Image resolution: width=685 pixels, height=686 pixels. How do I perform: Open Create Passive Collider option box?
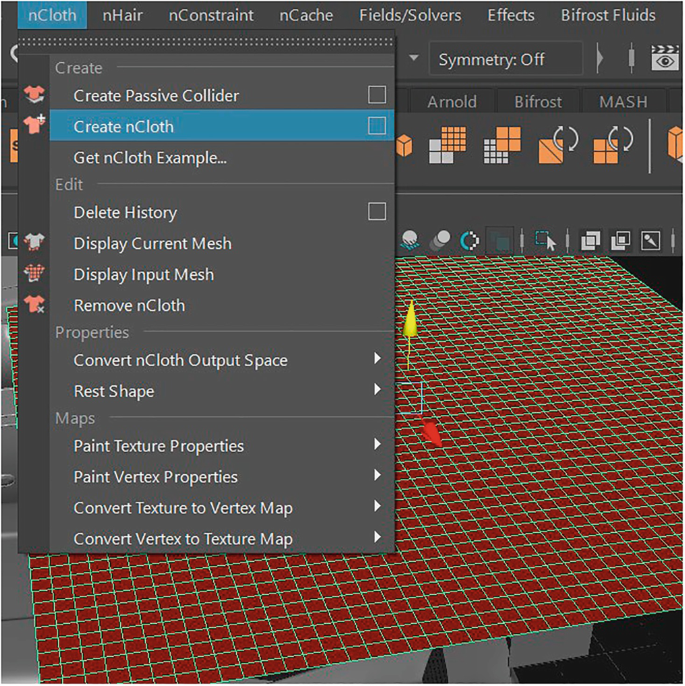tap(376, 96)
